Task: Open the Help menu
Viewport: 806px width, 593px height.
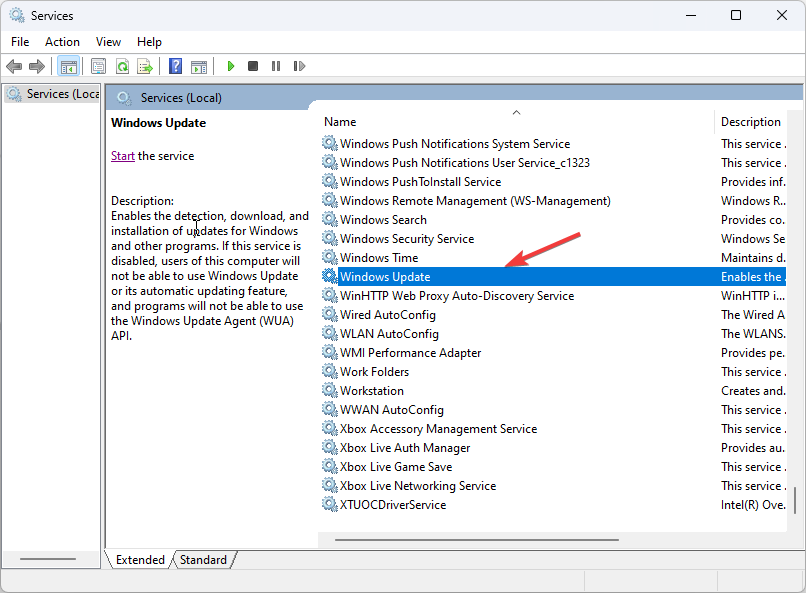Action: [149, 42]
